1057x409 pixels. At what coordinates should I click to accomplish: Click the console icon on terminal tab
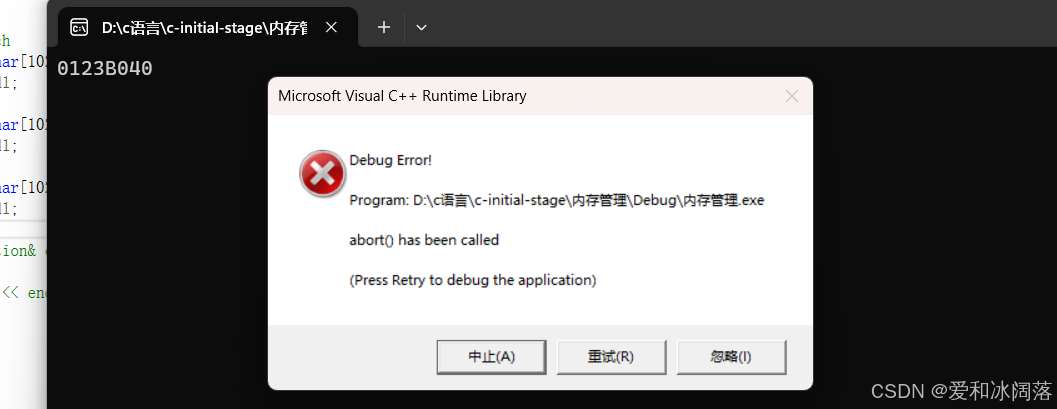[x=80, y=28]
